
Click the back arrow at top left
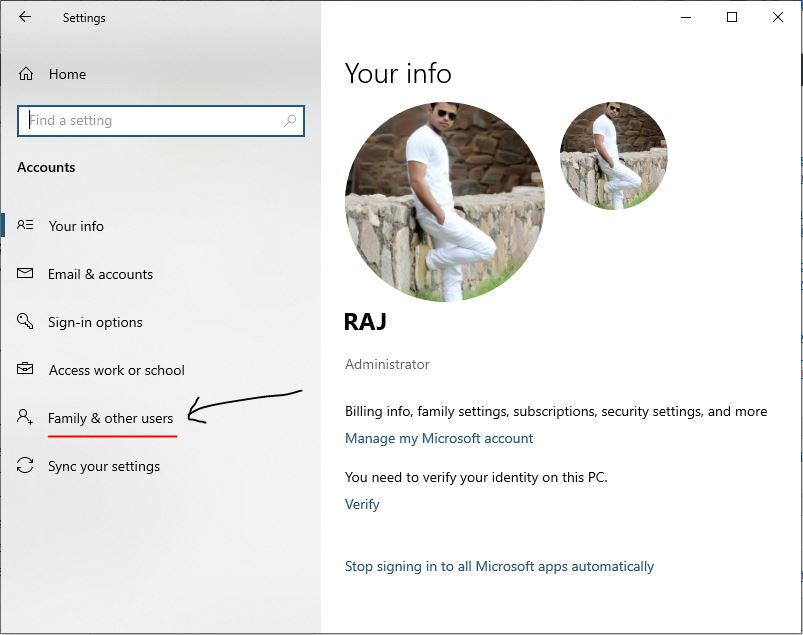pyautogui.click(x=24, y=17)
